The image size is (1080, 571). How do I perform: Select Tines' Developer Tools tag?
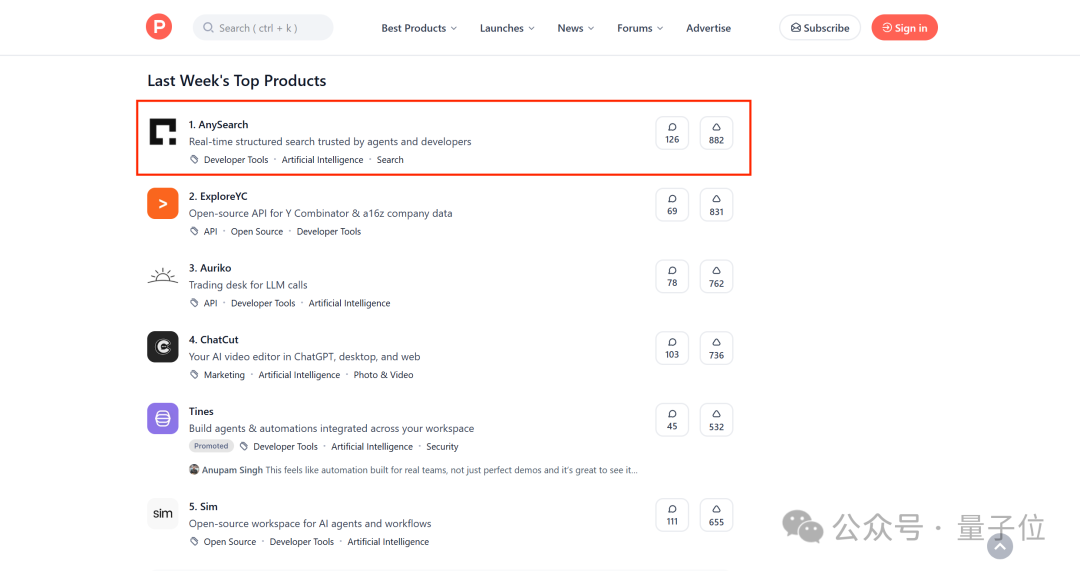click(x=285, y=446)
